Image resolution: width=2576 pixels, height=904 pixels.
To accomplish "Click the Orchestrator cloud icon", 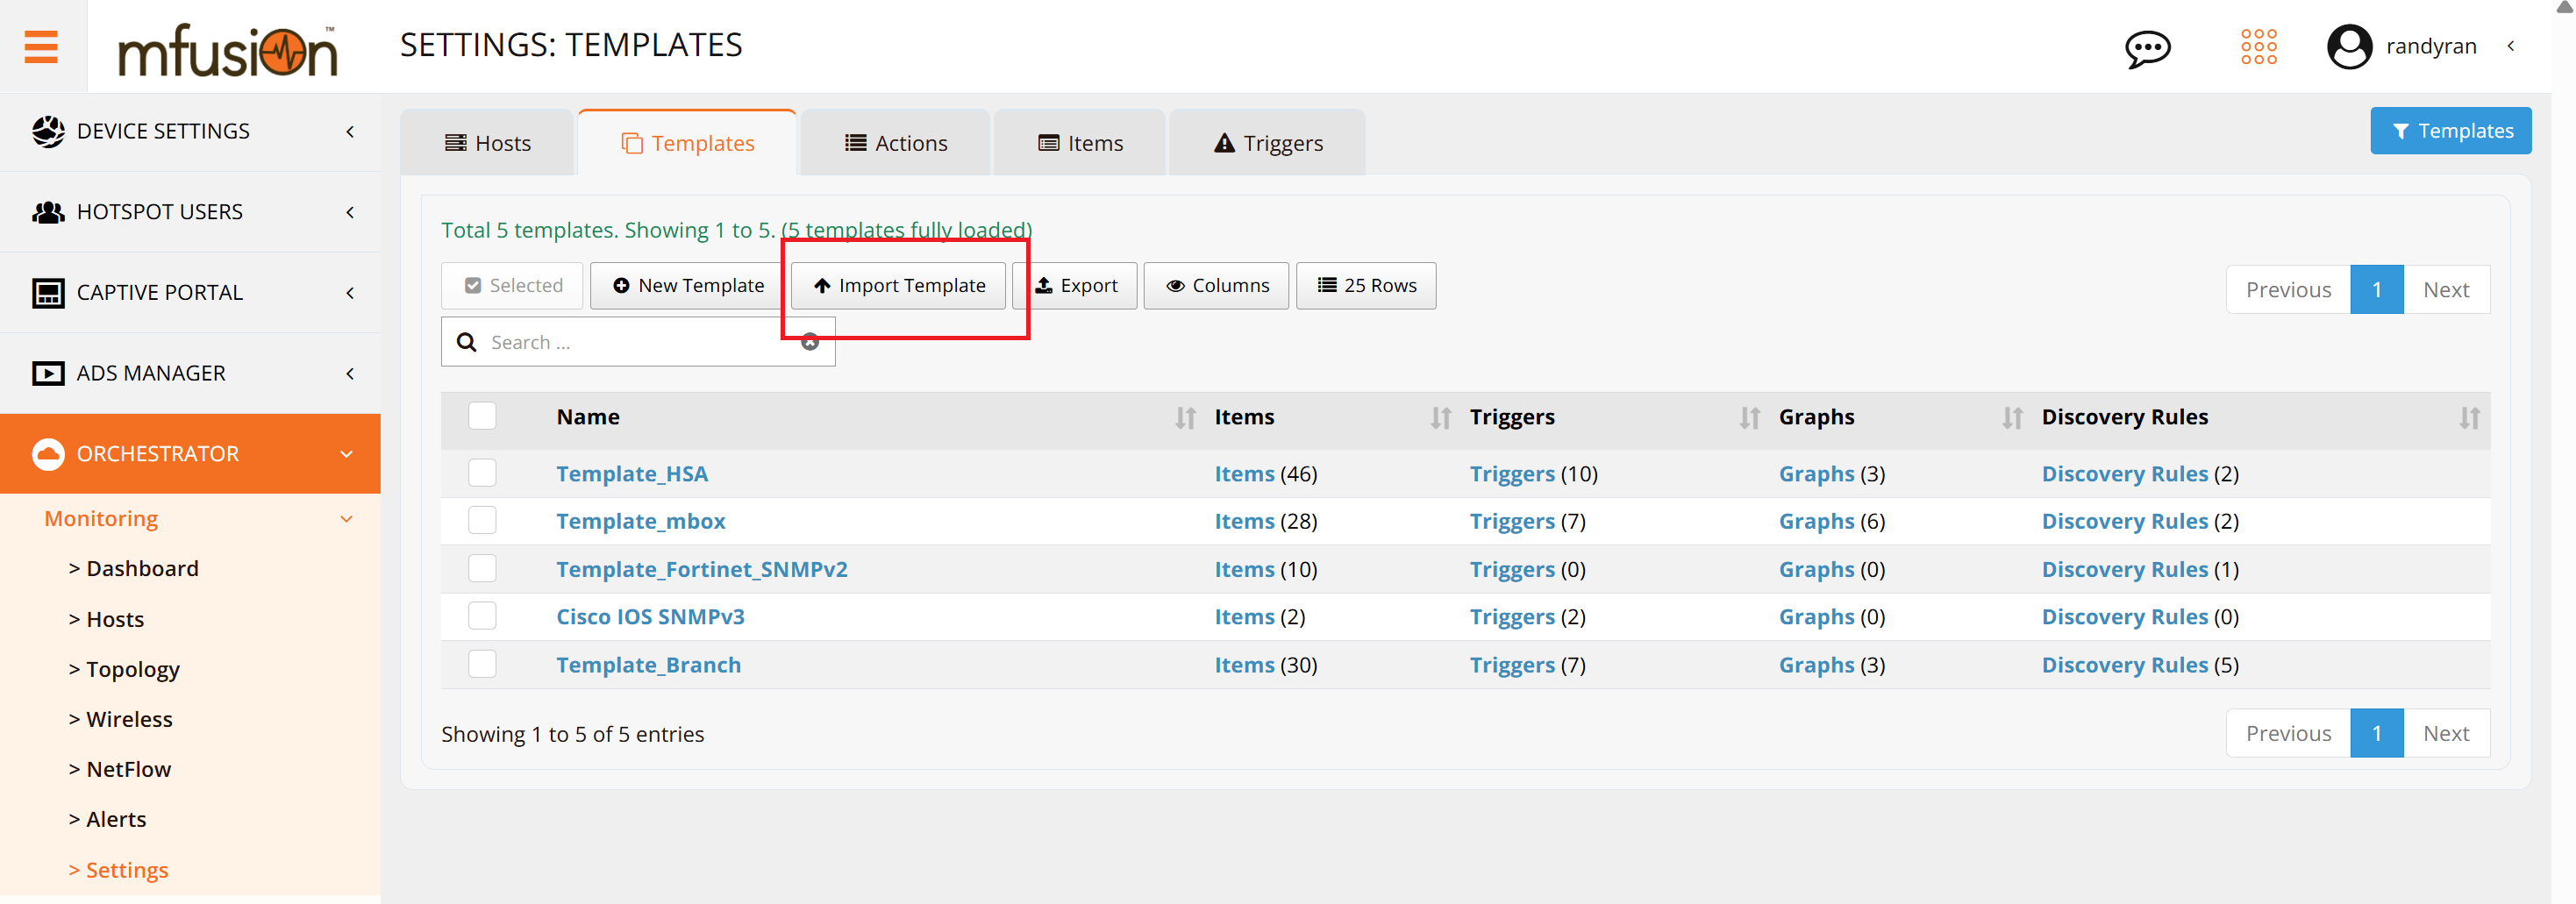I will pos(48,454).
